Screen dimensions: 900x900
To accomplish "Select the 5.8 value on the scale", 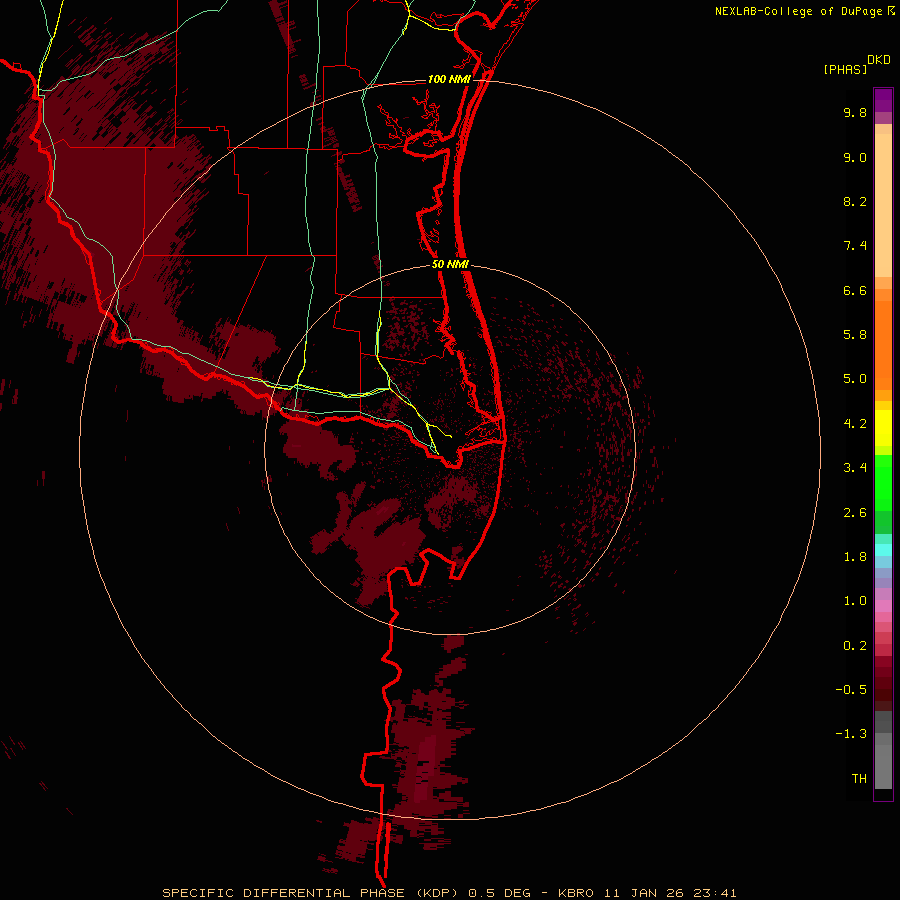I will coord(855,335).
